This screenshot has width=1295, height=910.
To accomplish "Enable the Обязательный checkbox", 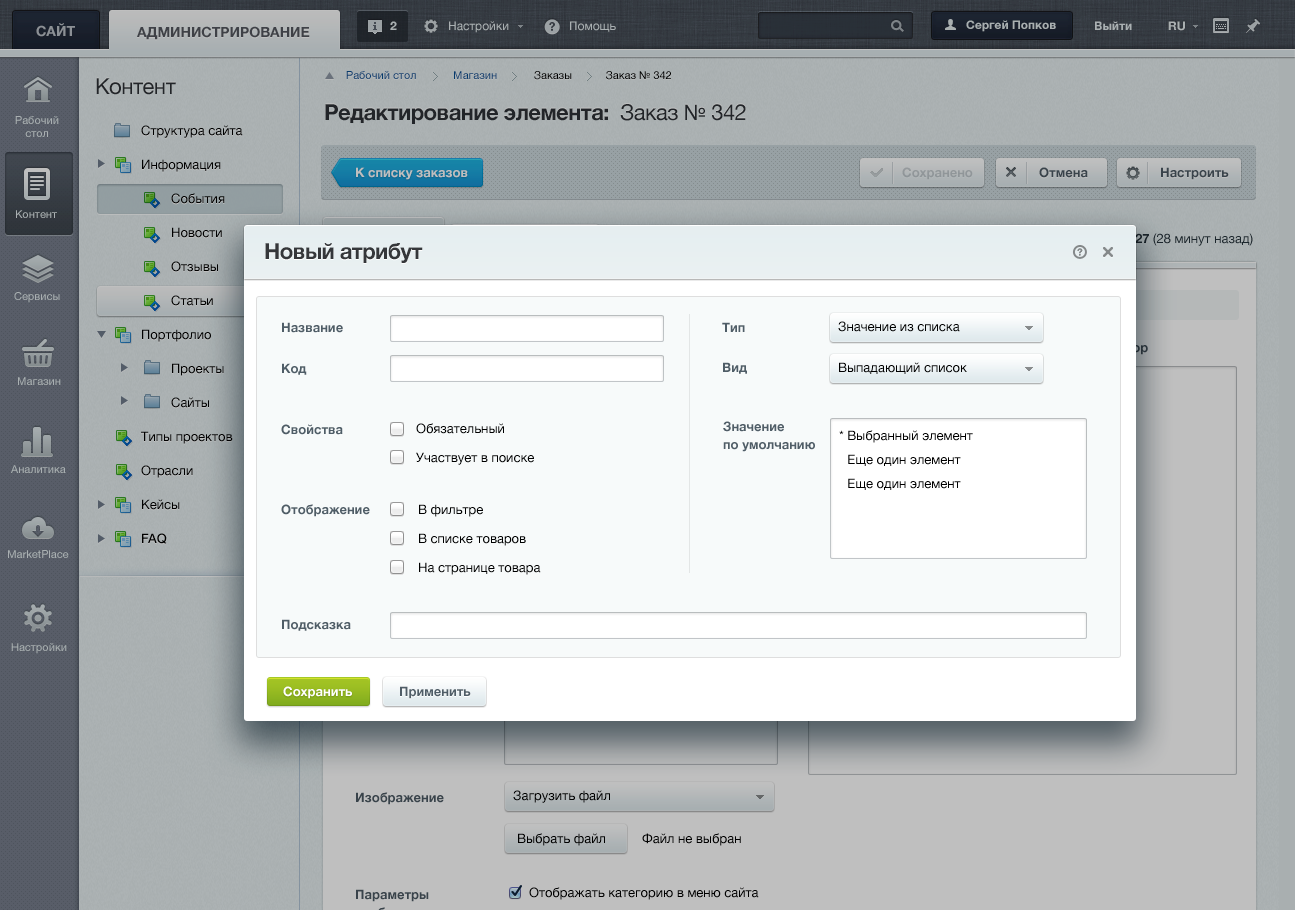I will (x=397, y=429).
